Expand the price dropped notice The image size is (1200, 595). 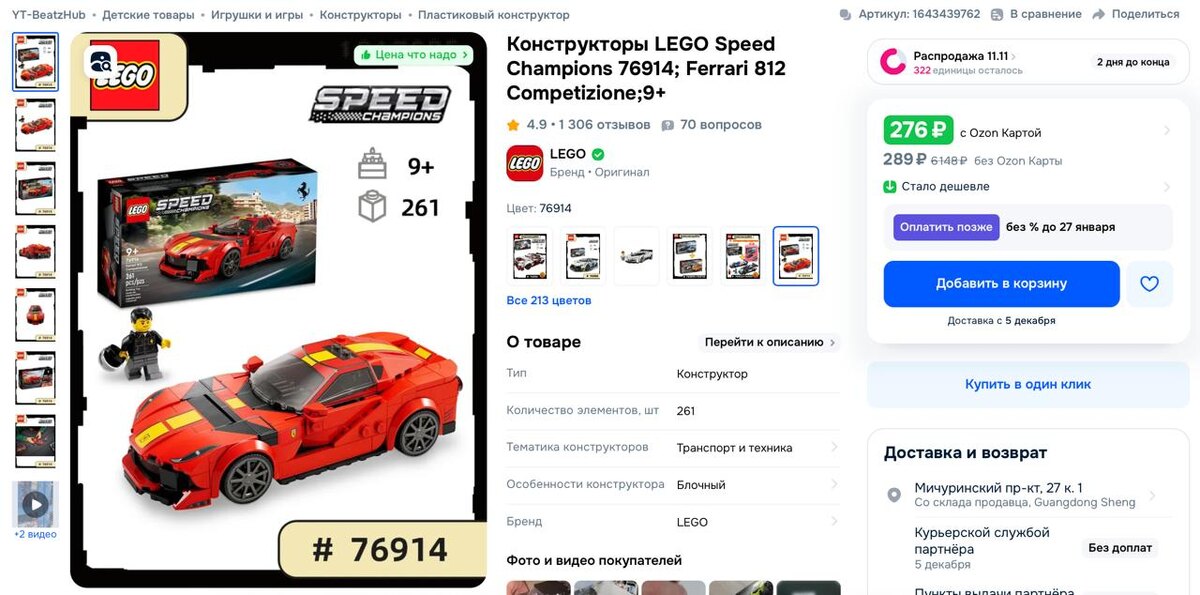(x=1027, y=186)
